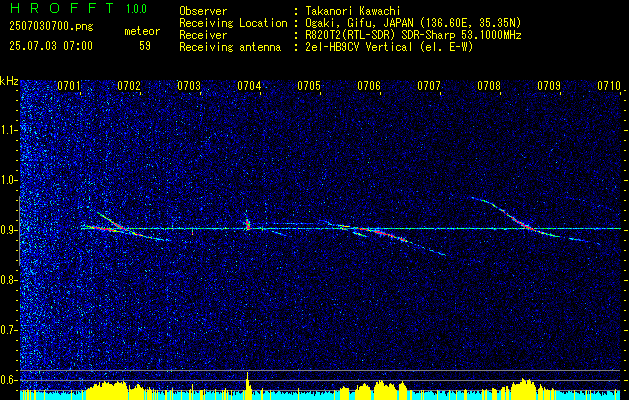Click the meteor count 59
This screenshot has height=400, width=629.
145,46
